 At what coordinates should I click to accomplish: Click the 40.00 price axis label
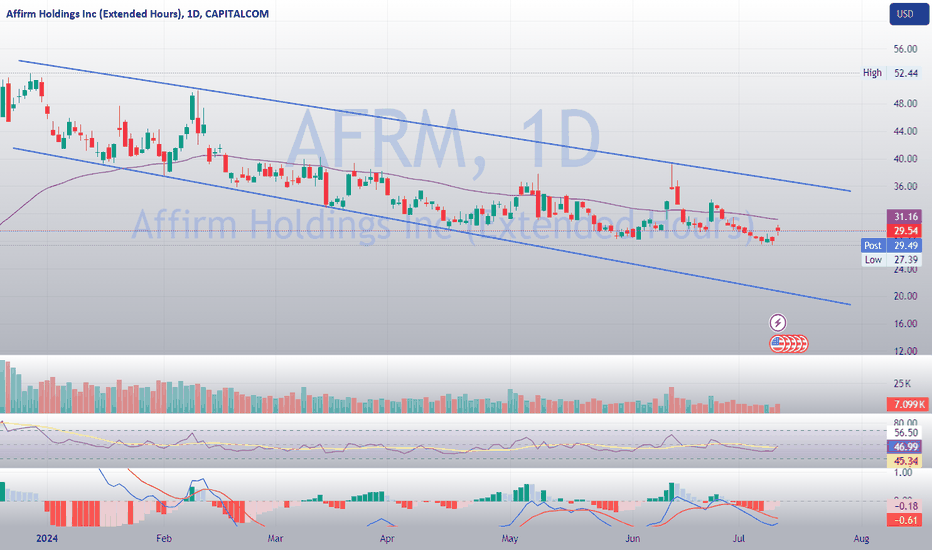click(905, 159)
